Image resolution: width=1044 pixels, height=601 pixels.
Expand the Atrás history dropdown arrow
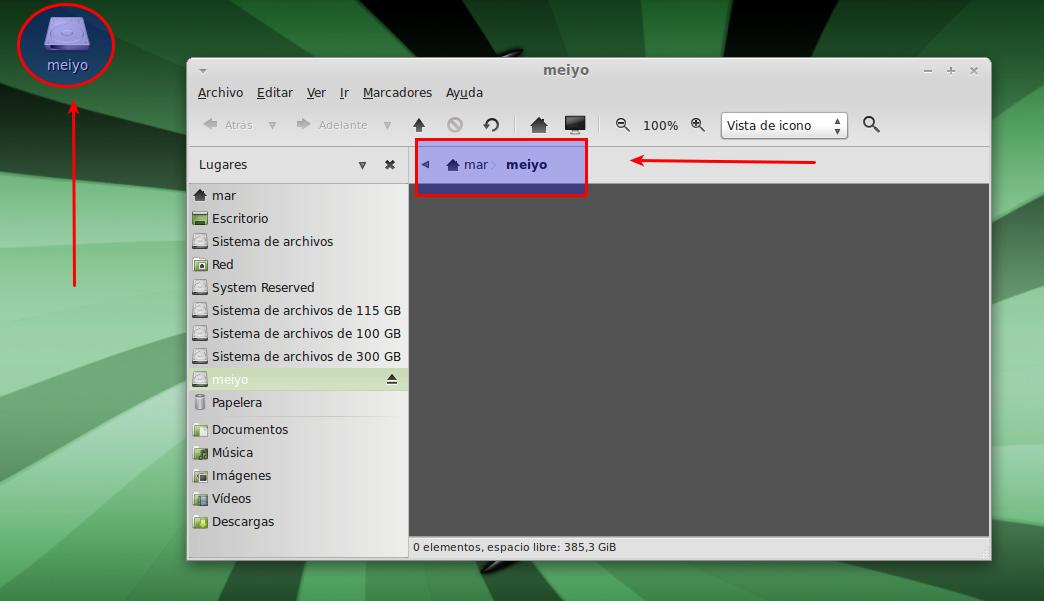pyautogui.click(x=272, y=126)
